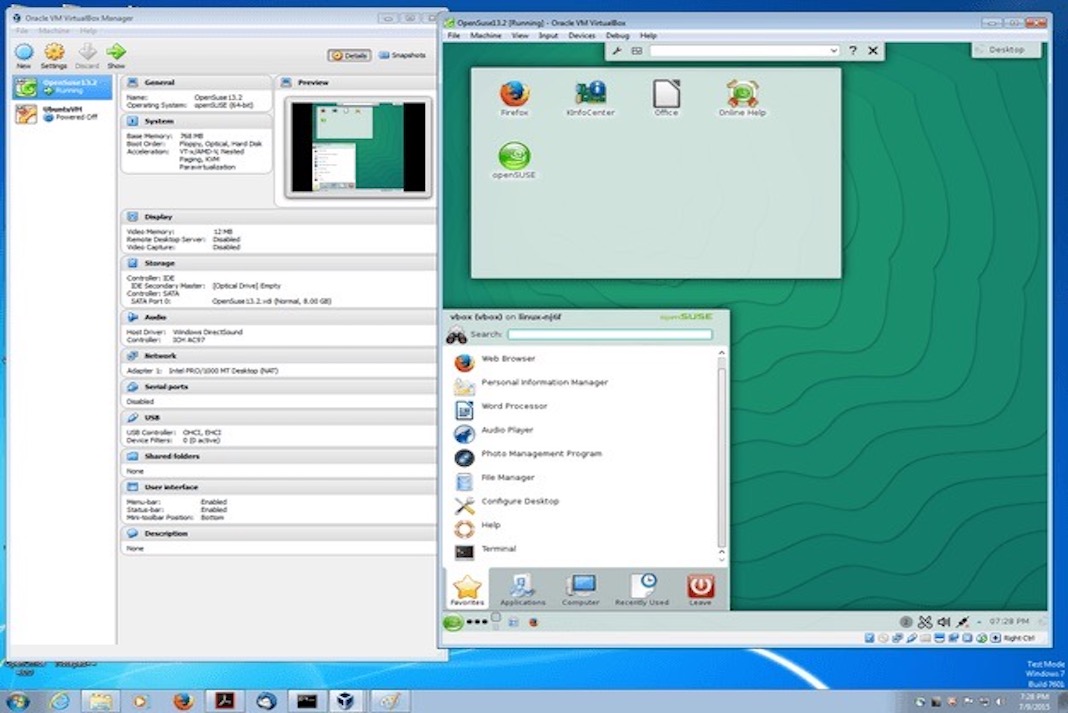Open the Devices menu in the VM window
The width and height of the screenshot is (1068, 713).
tap(584, 35)
